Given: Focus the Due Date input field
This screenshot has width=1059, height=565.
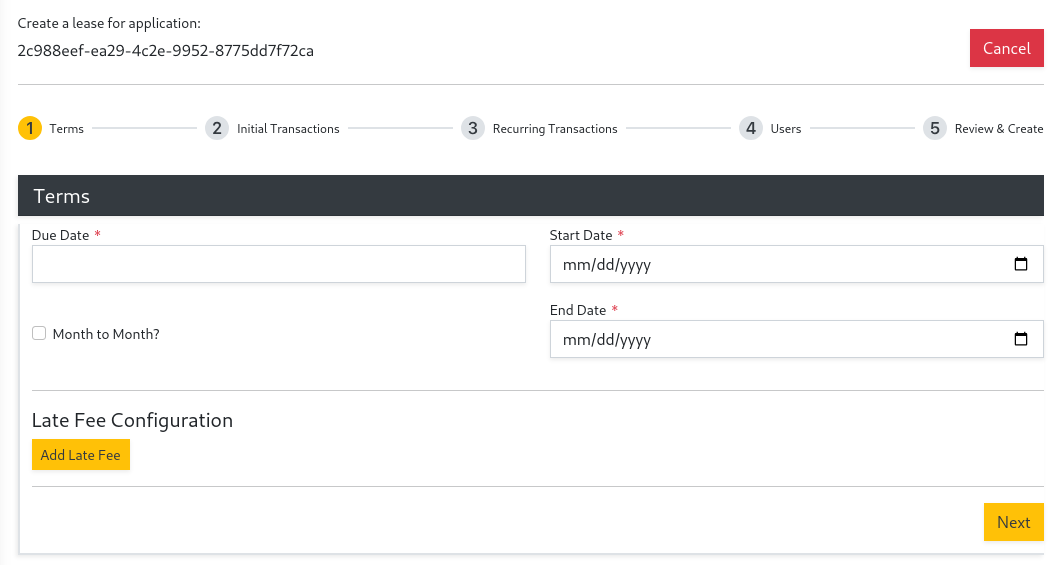Looking at the screenshot, I should 278,265.
